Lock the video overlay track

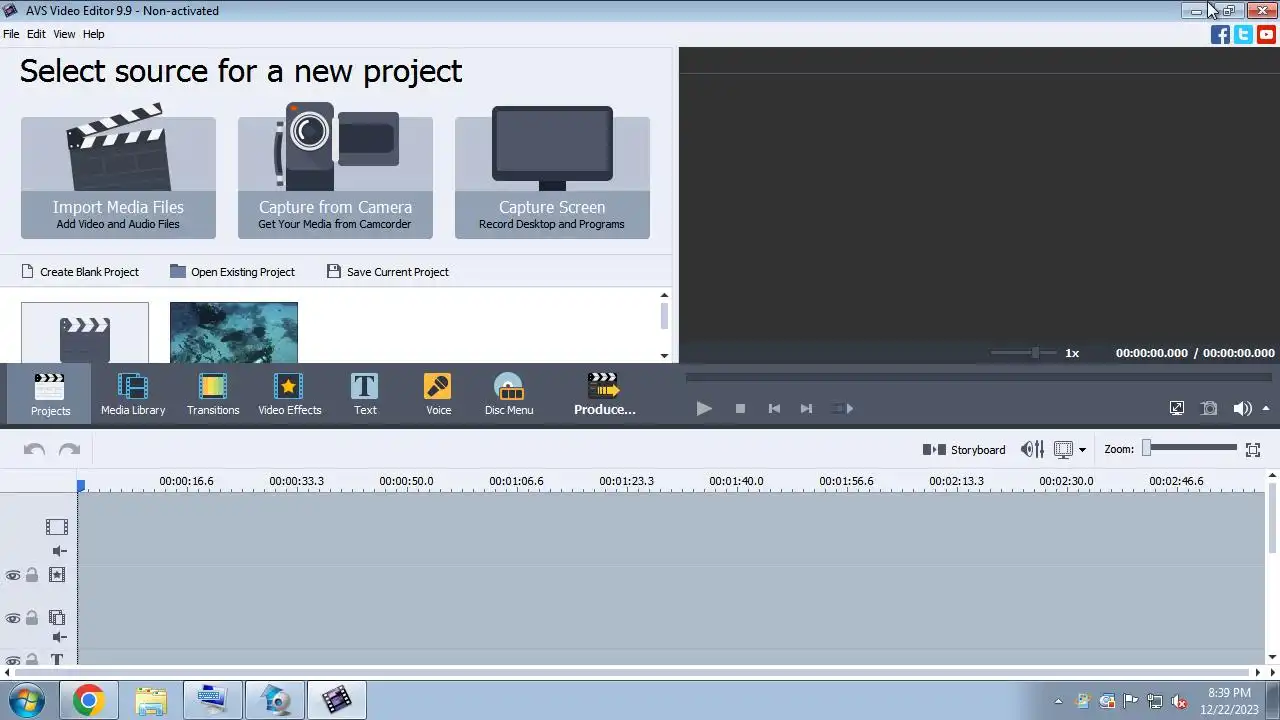(x=32, y=618)
